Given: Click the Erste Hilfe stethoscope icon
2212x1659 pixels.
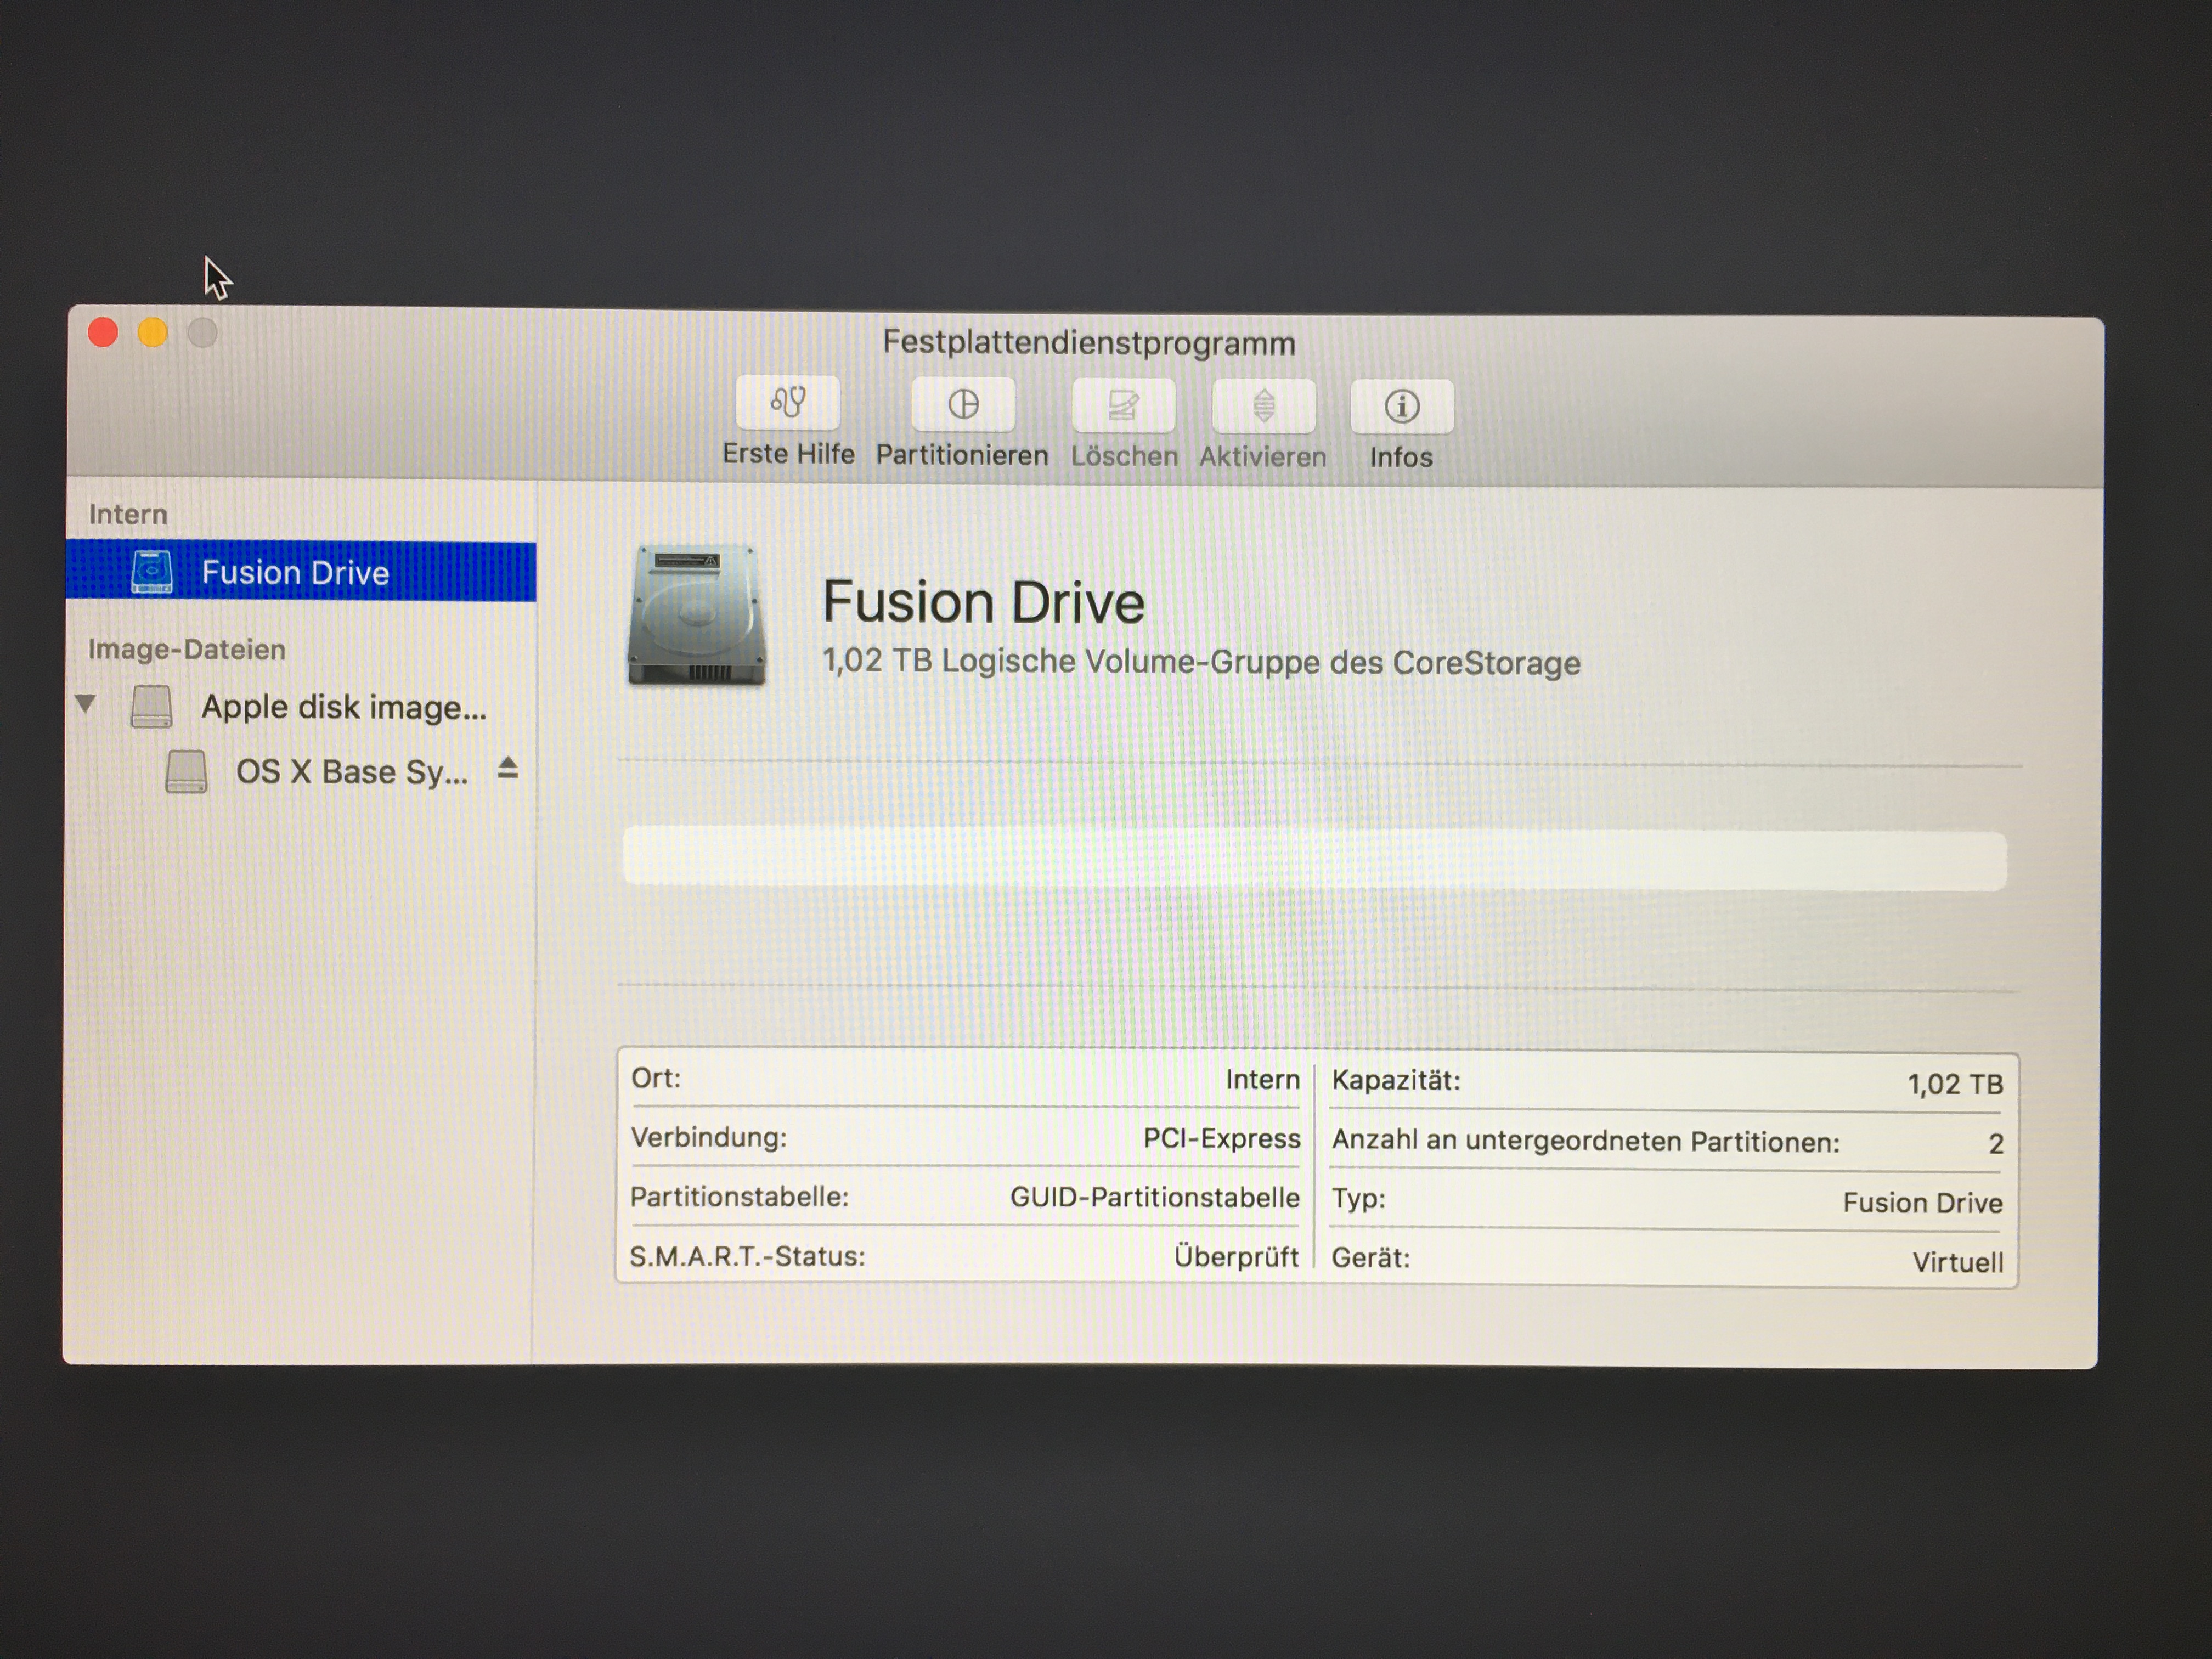Looking at the screenshot, I should (x=788, y=403).
